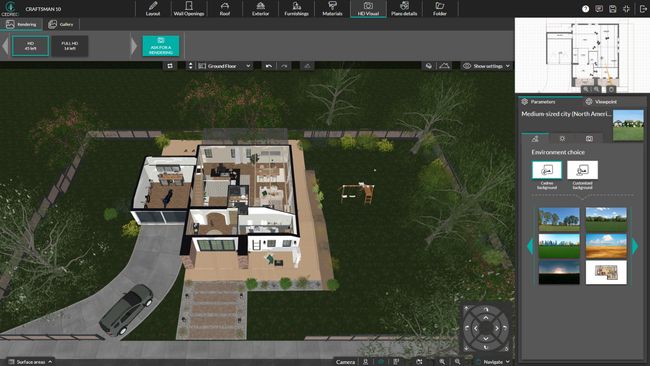Open the Materials module
This screenshot has width=650, height=366.
[332, 9]
